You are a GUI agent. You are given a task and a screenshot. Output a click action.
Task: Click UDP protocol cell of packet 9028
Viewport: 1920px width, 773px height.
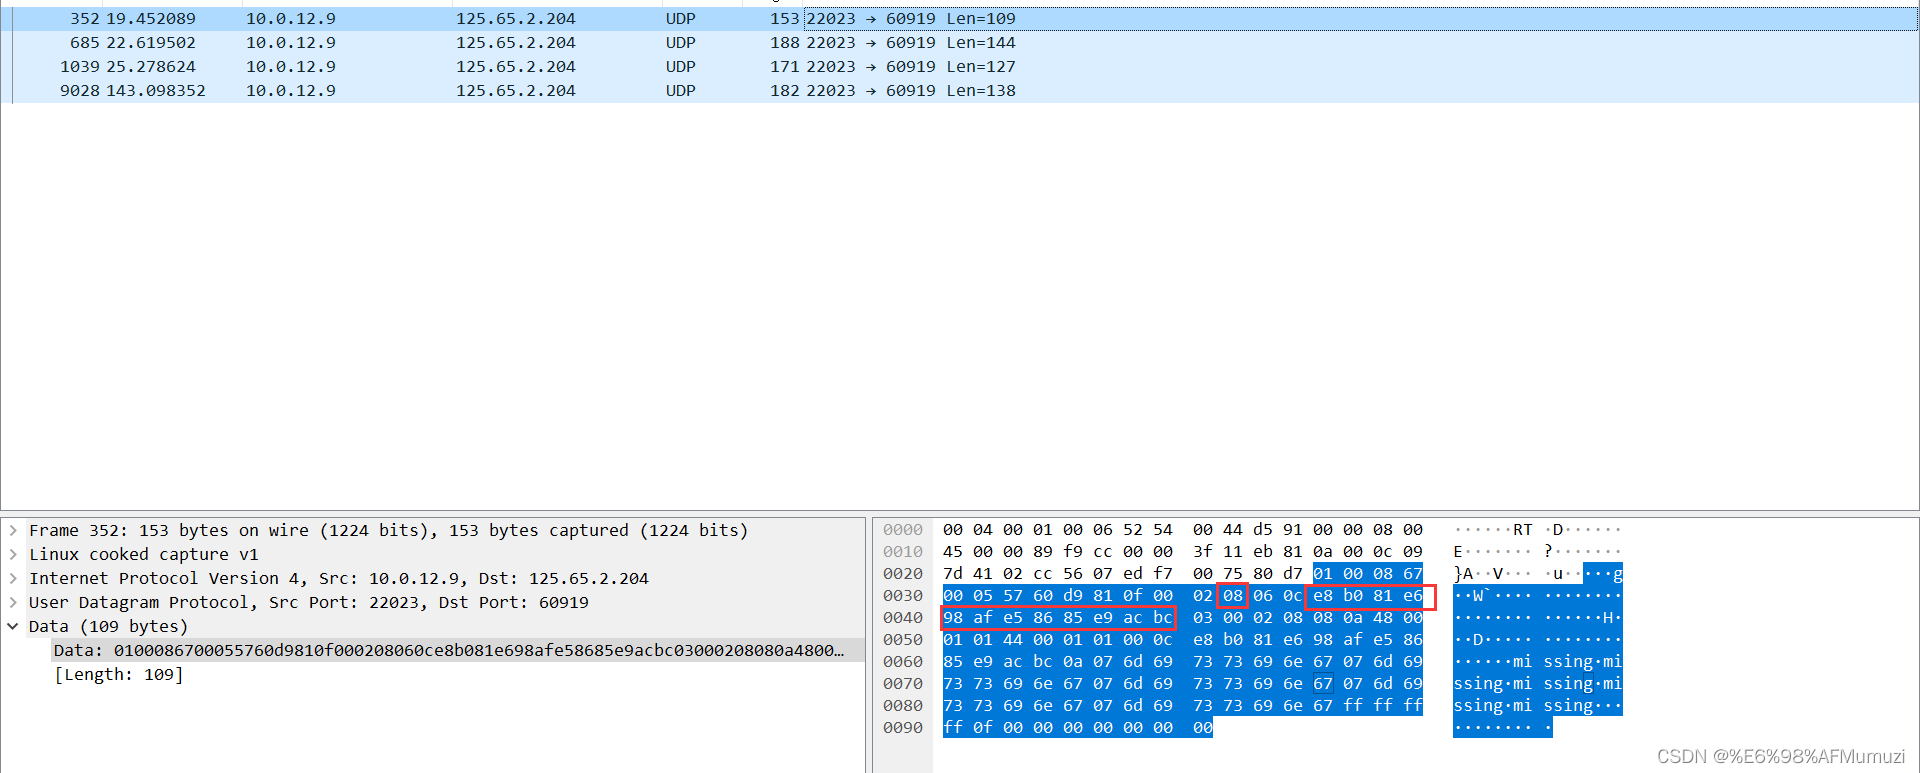681,91
